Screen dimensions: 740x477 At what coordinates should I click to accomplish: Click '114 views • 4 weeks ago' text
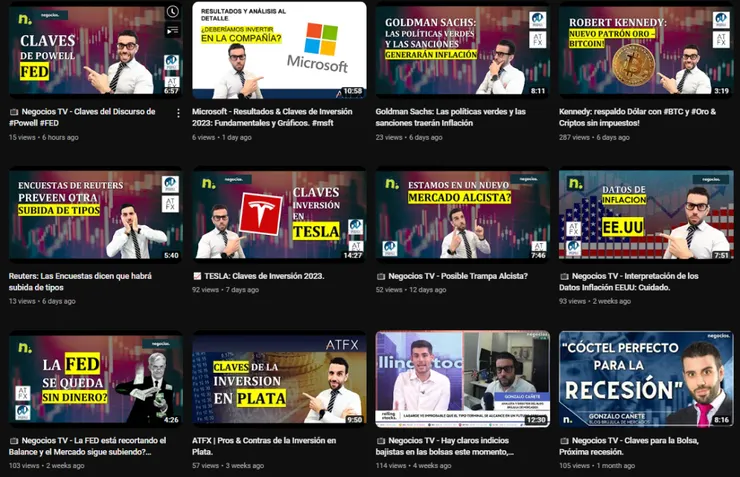pos(413,466)
